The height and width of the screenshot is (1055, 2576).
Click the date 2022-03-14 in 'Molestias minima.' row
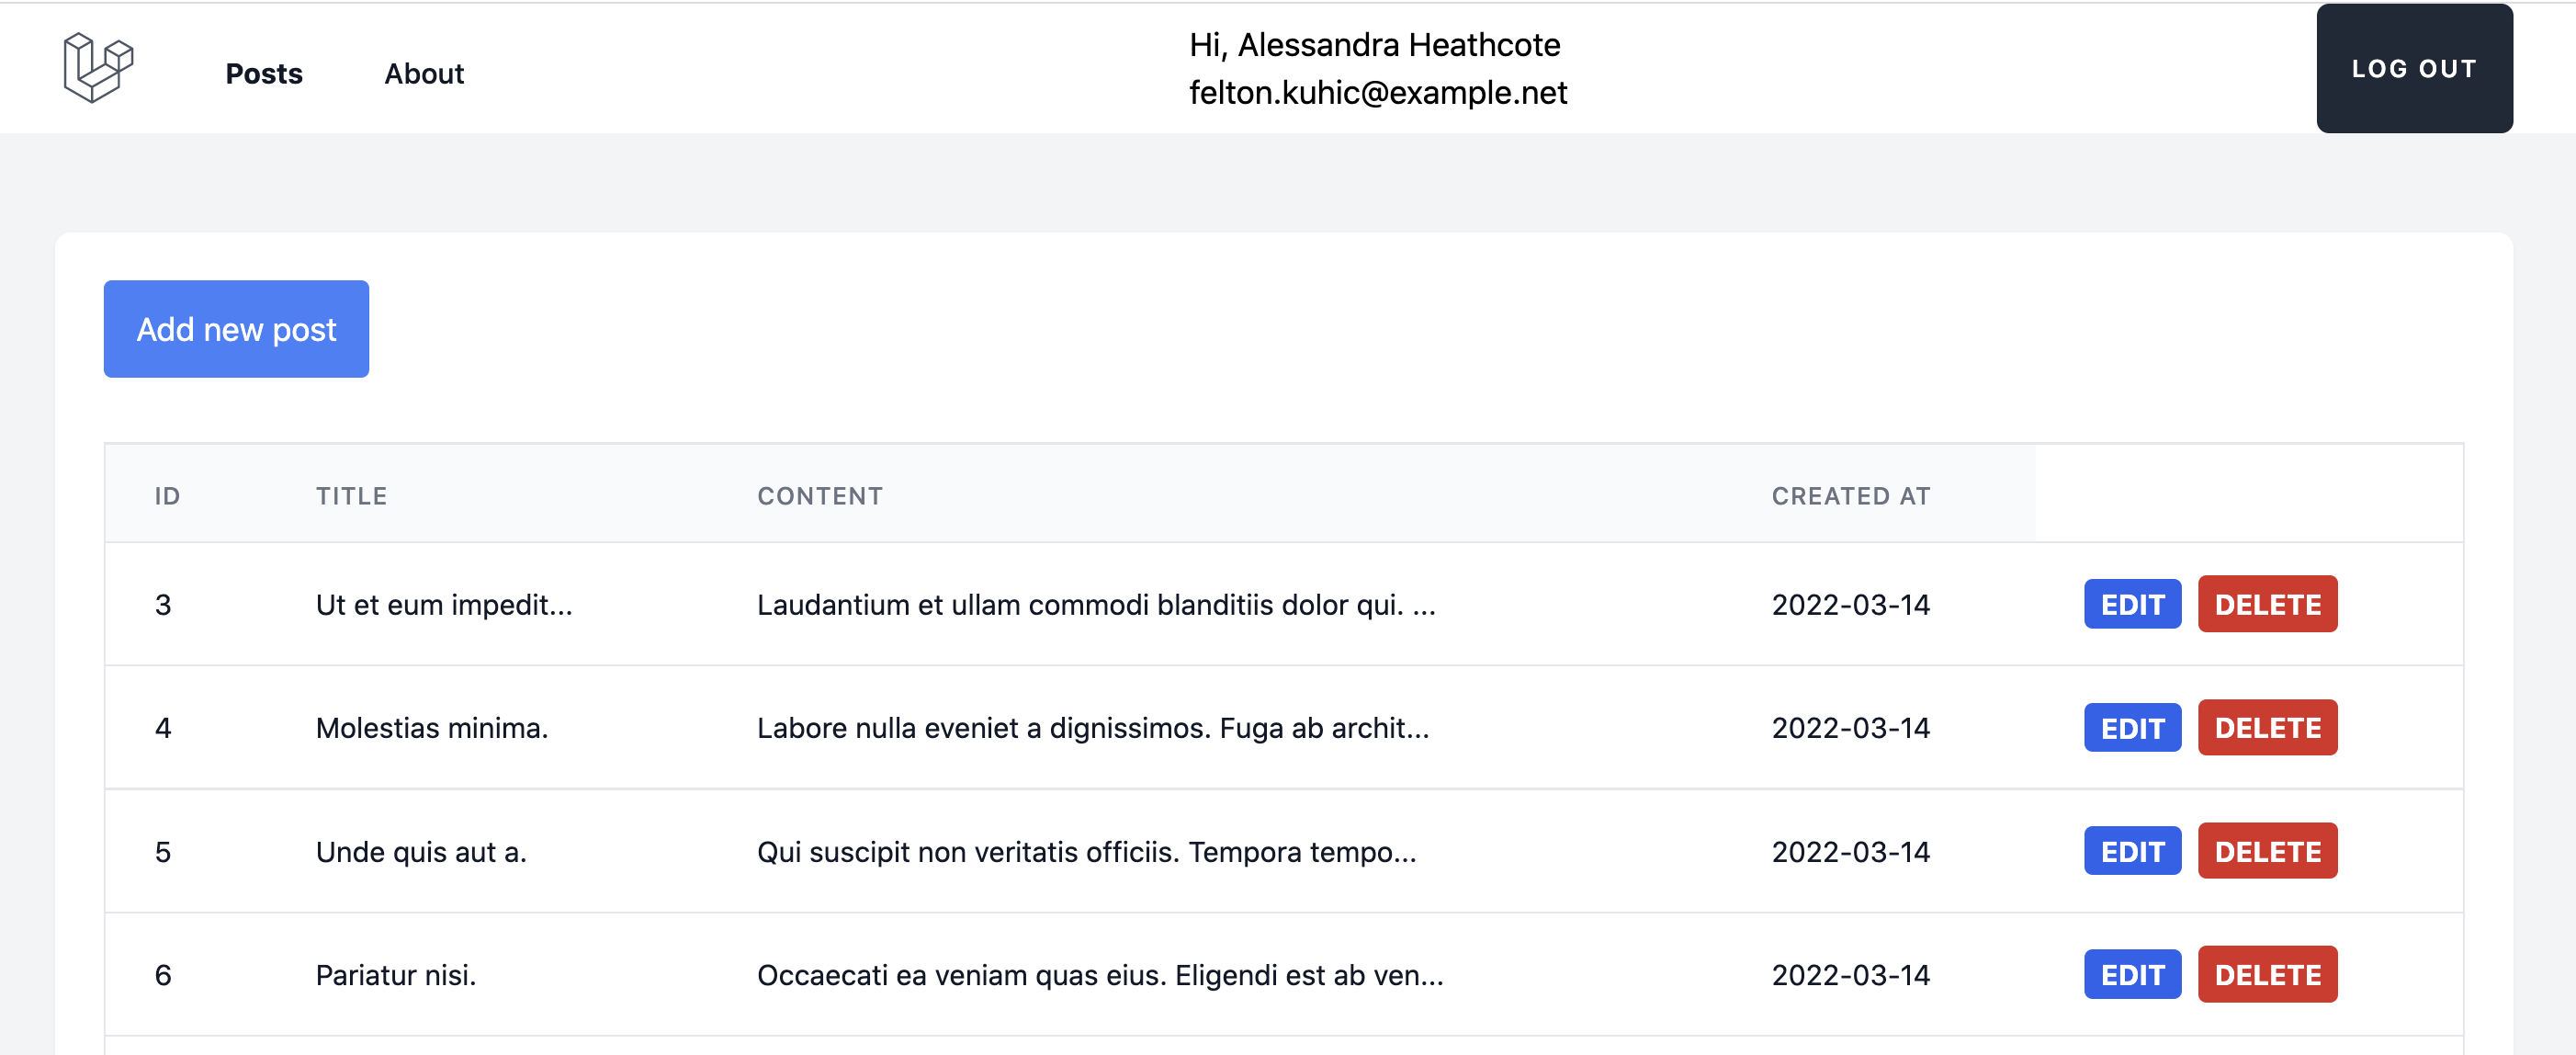(1851, 727)
